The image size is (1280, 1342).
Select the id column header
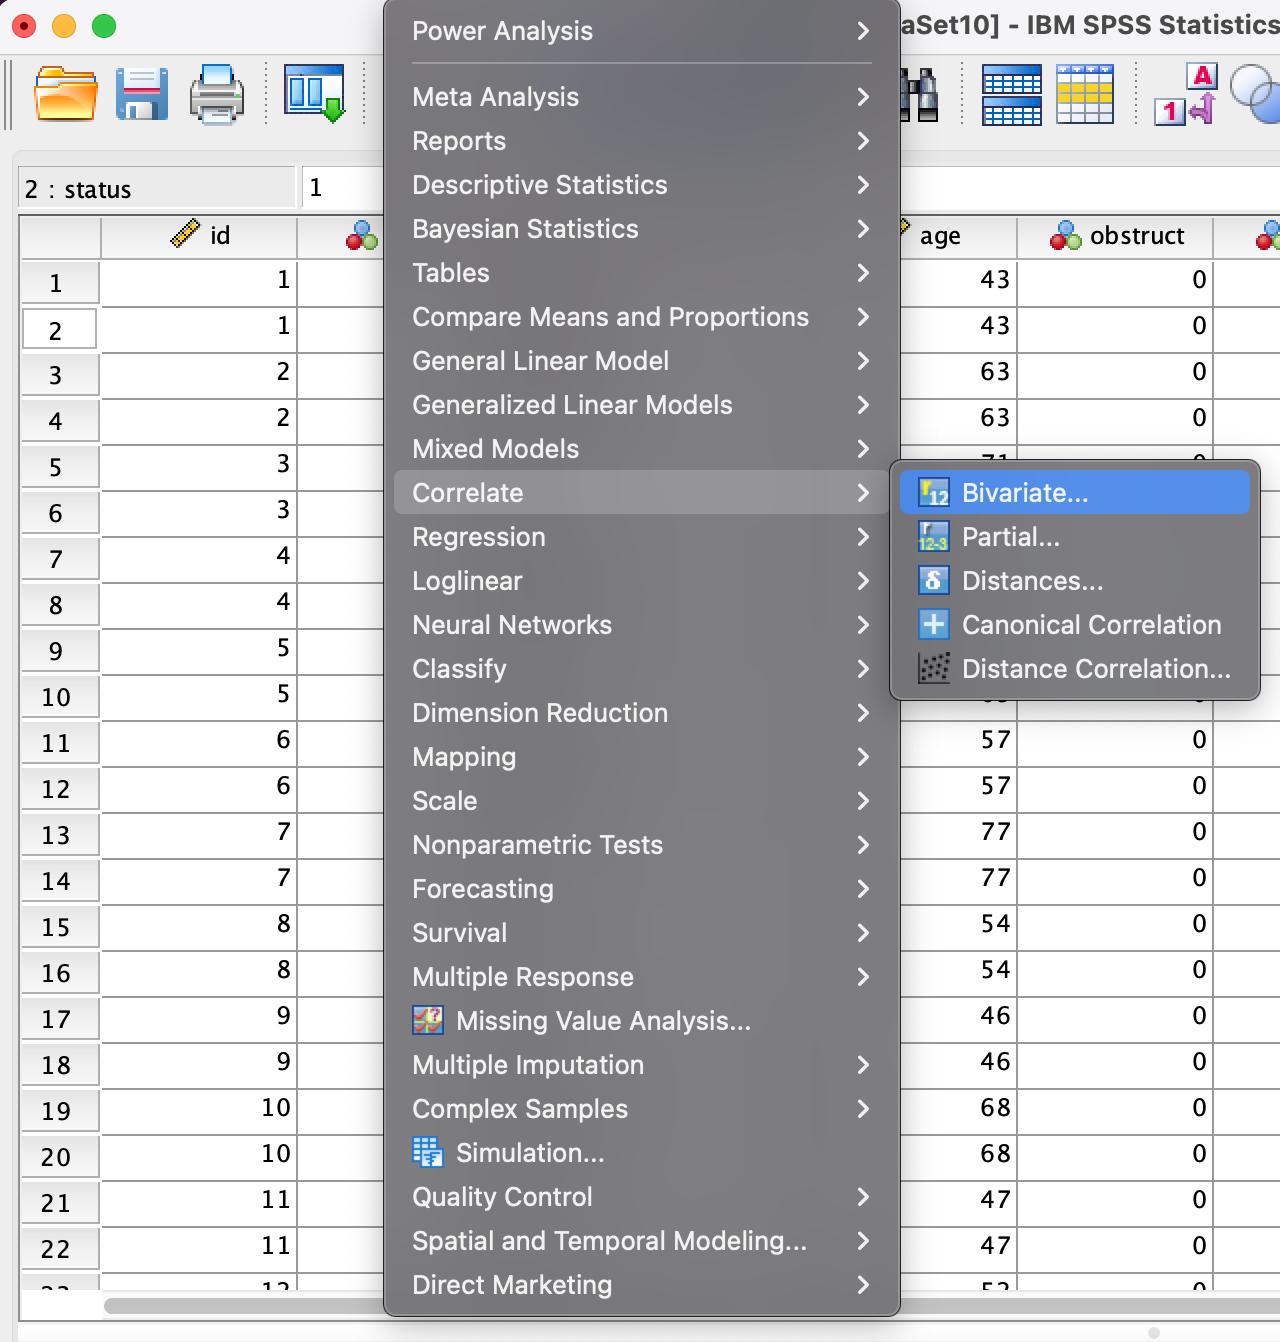point(199,236)
